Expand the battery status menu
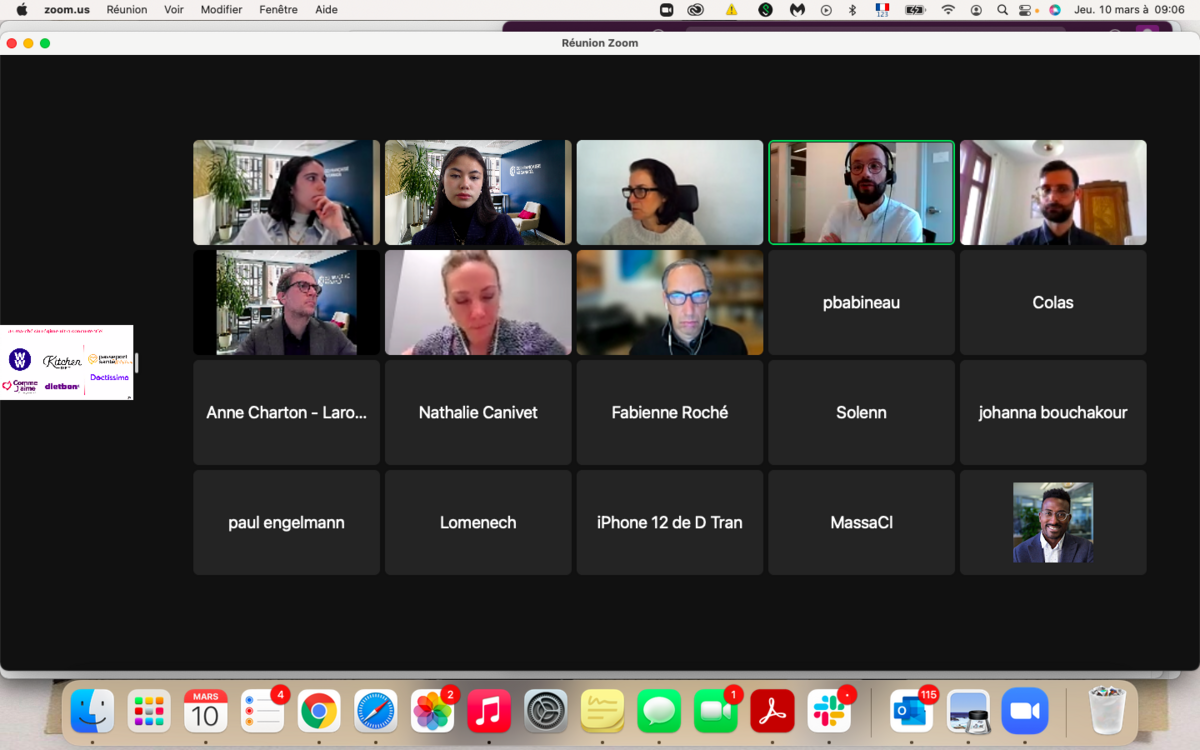This screenshot has height=750, width=1200. point(914,10)
